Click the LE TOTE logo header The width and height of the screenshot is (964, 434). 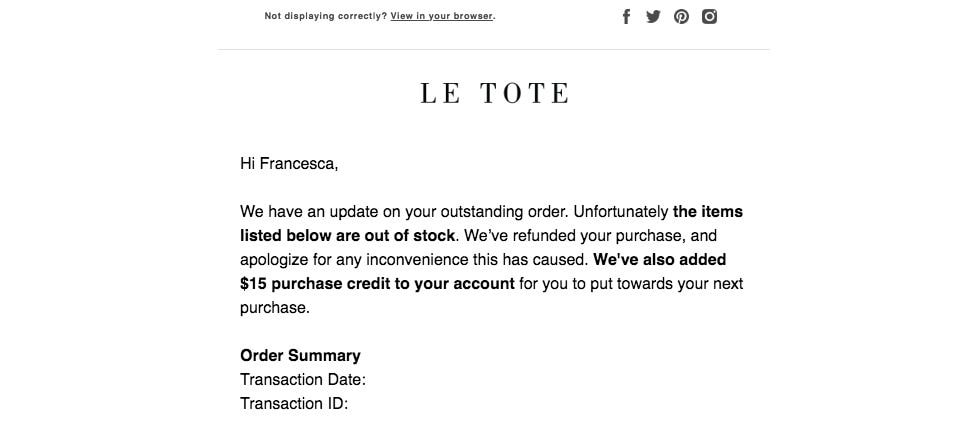[x=494, y=93]
